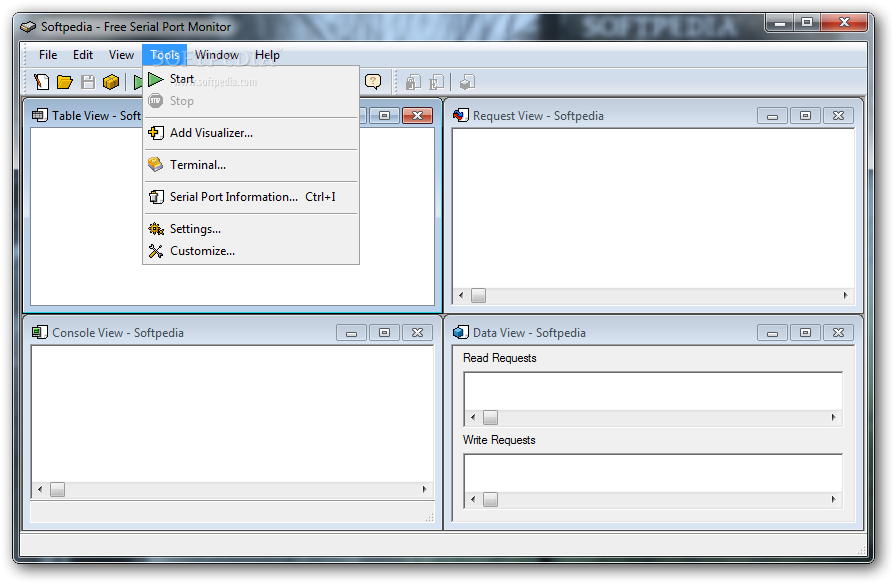Click inside the Console View output area
895x584 pixels.
coord(232,414)
